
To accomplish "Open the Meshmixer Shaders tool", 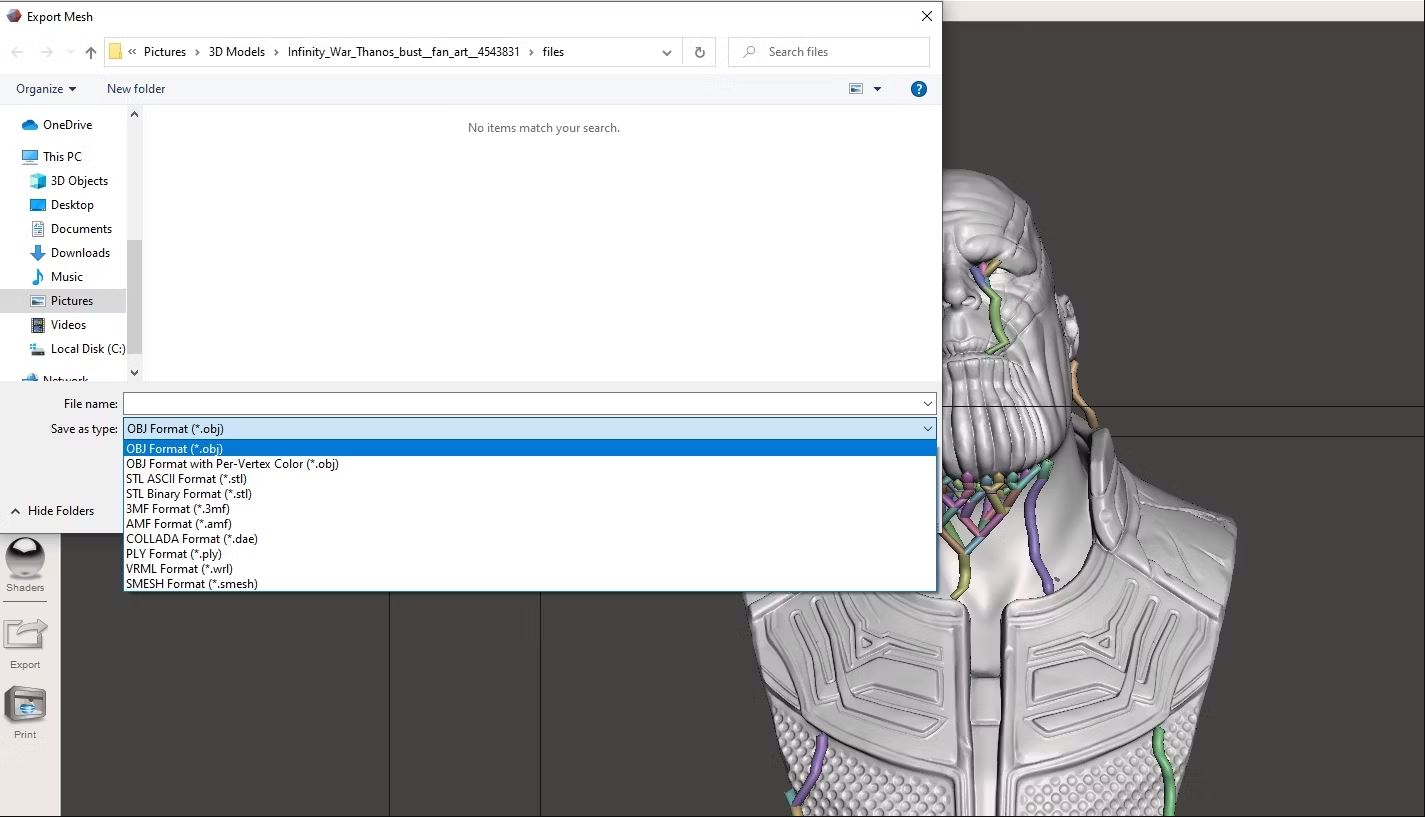I will (25, 563).
